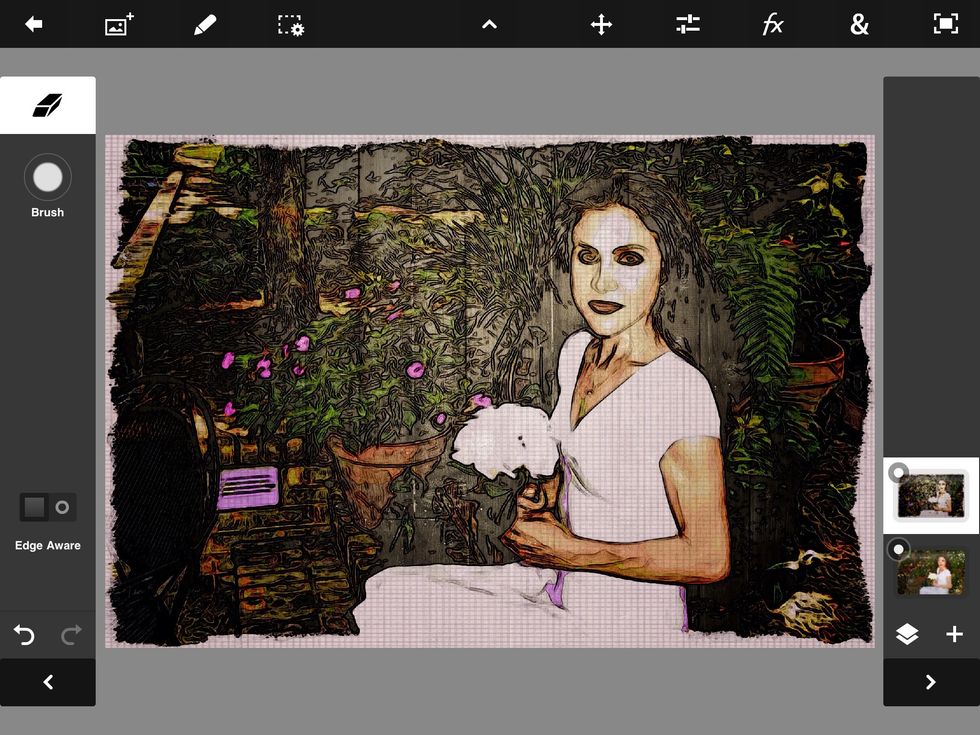Redo the last edit
This screenshot has height=735, width=980.
[70, 634]
